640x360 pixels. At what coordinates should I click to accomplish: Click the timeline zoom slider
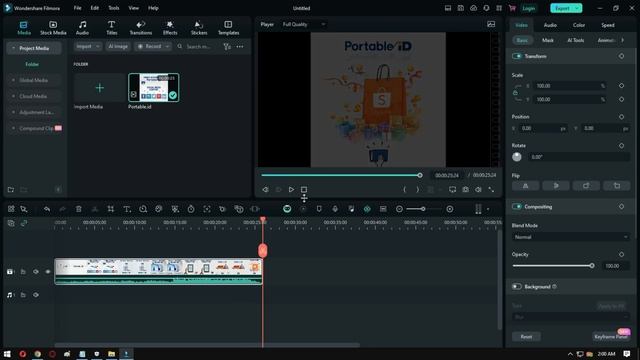(x=424, y=209)
